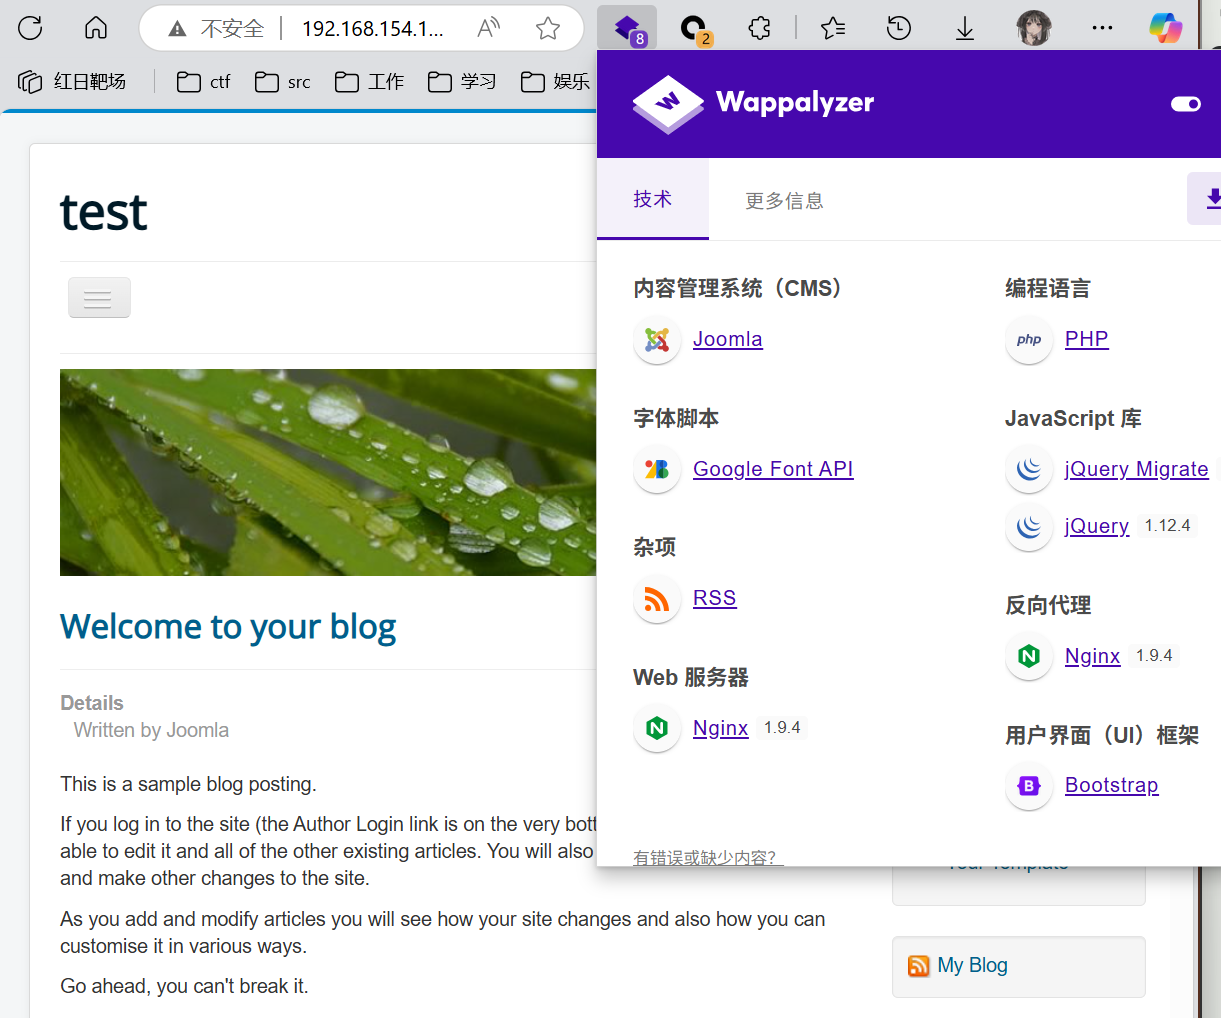1221x1018 pixels.
Task: Click the jQuery Migrate logo icon
Action: [1029, 470]
